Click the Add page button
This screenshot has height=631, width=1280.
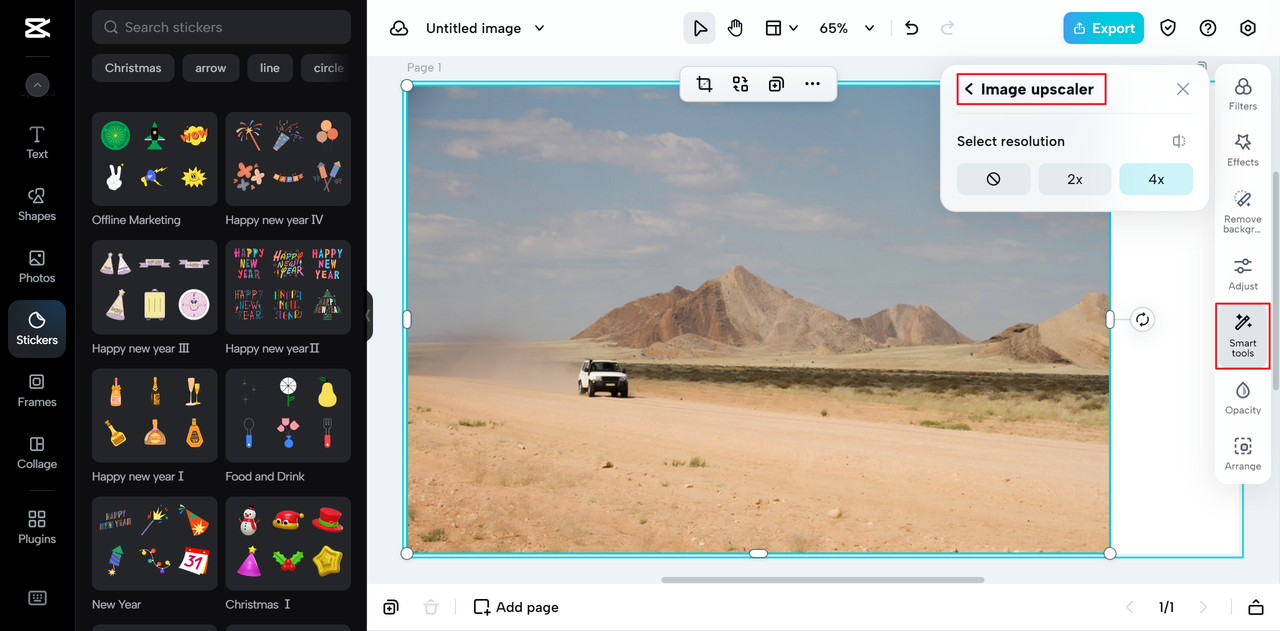pyautogui.click(x=516, y=607)
